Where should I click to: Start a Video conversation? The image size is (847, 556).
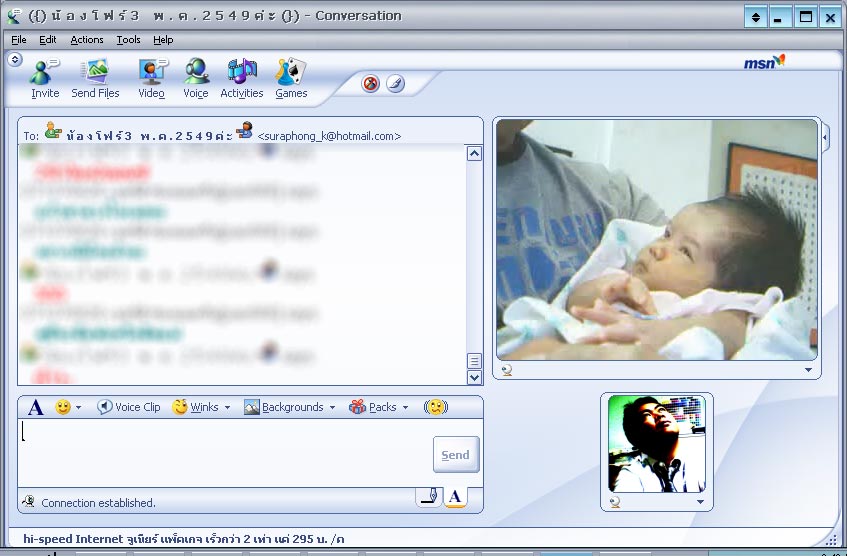click(152, 78)
